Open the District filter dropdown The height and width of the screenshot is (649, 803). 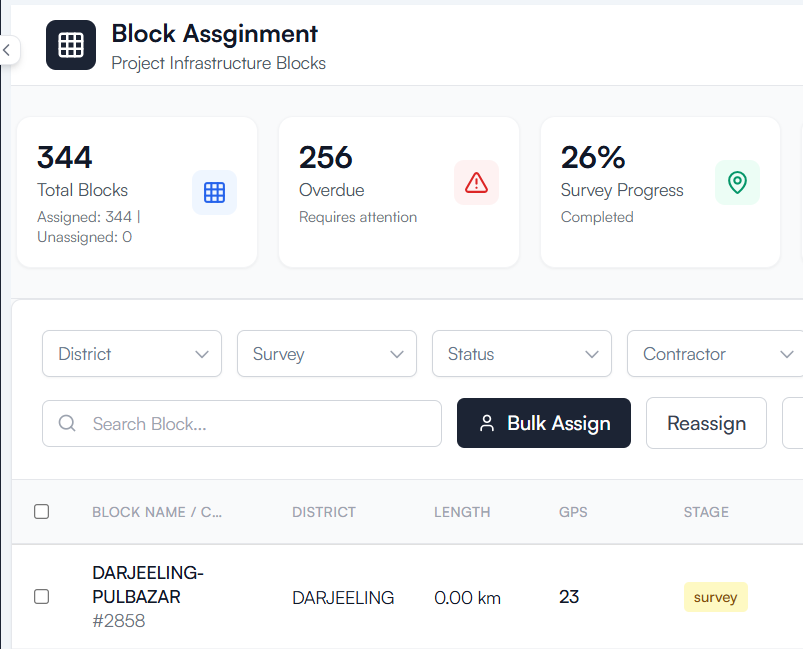tap(131, 353)
